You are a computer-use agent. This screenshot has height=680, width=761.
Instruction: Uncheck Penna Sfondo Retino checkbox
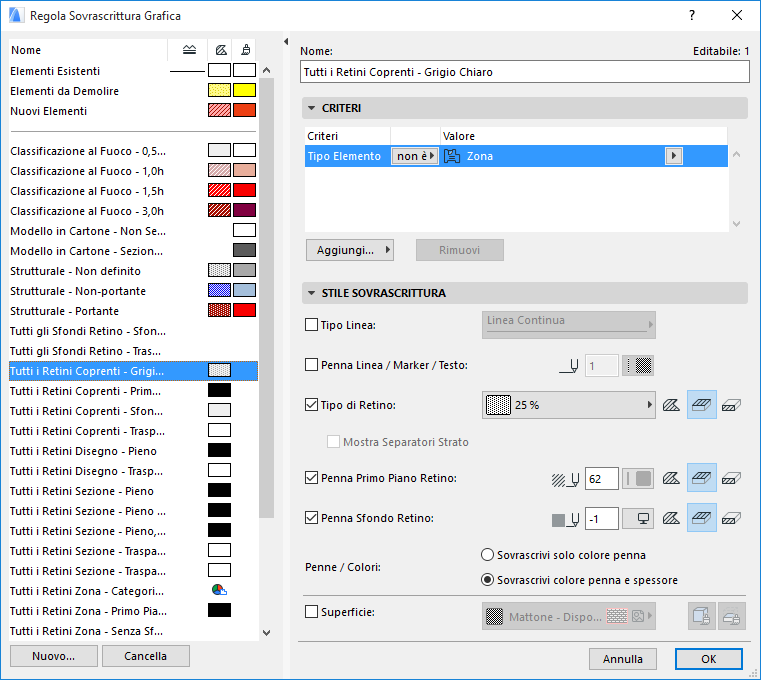click(x=311, y=517)
